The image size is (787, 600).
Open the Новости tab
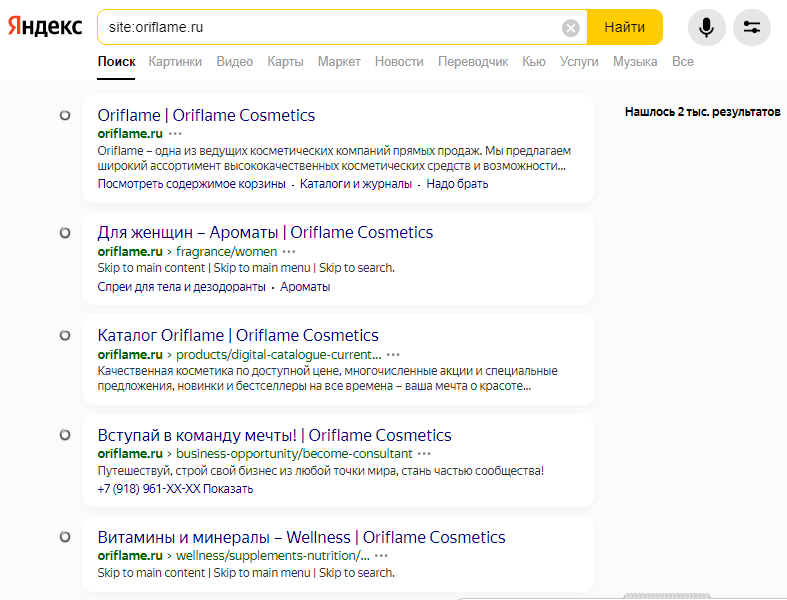coord(399,62)
